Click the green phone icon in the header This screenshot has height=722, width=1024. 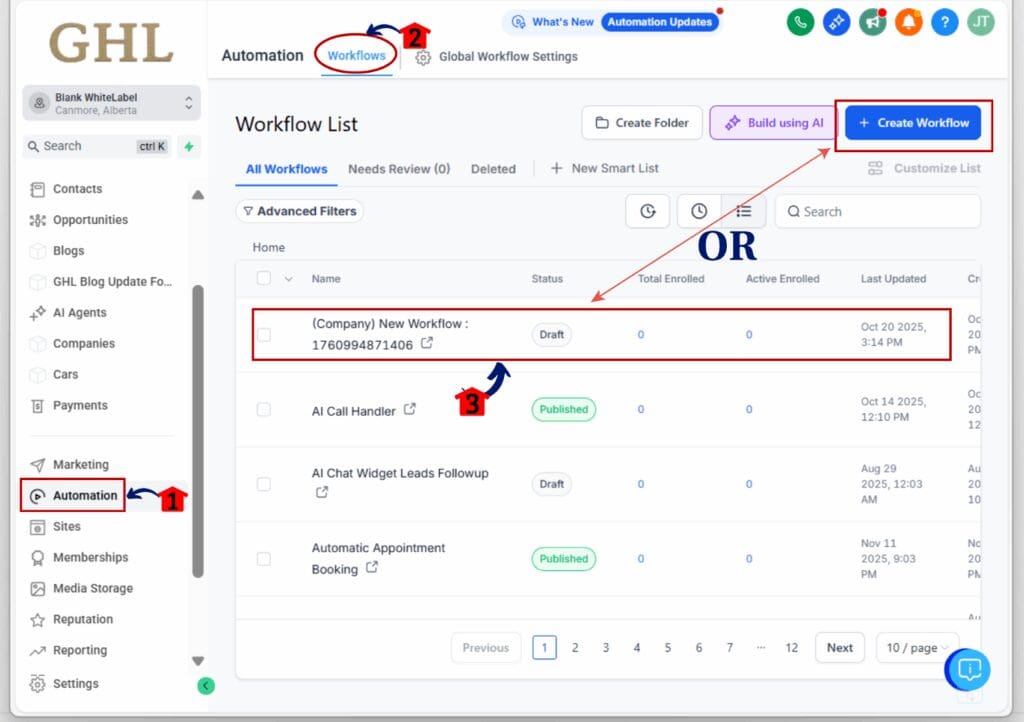pyautogui.click(x=800, y=21)
